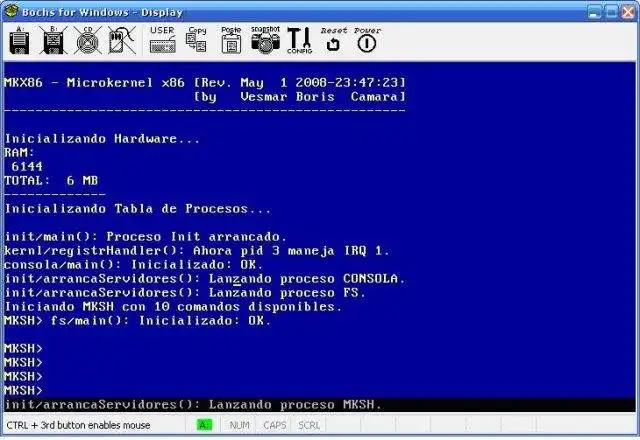640x440 pixels.
Task: Click 'Iniciando MKSH con 10 comandos' line
Action: click(173, 307)
